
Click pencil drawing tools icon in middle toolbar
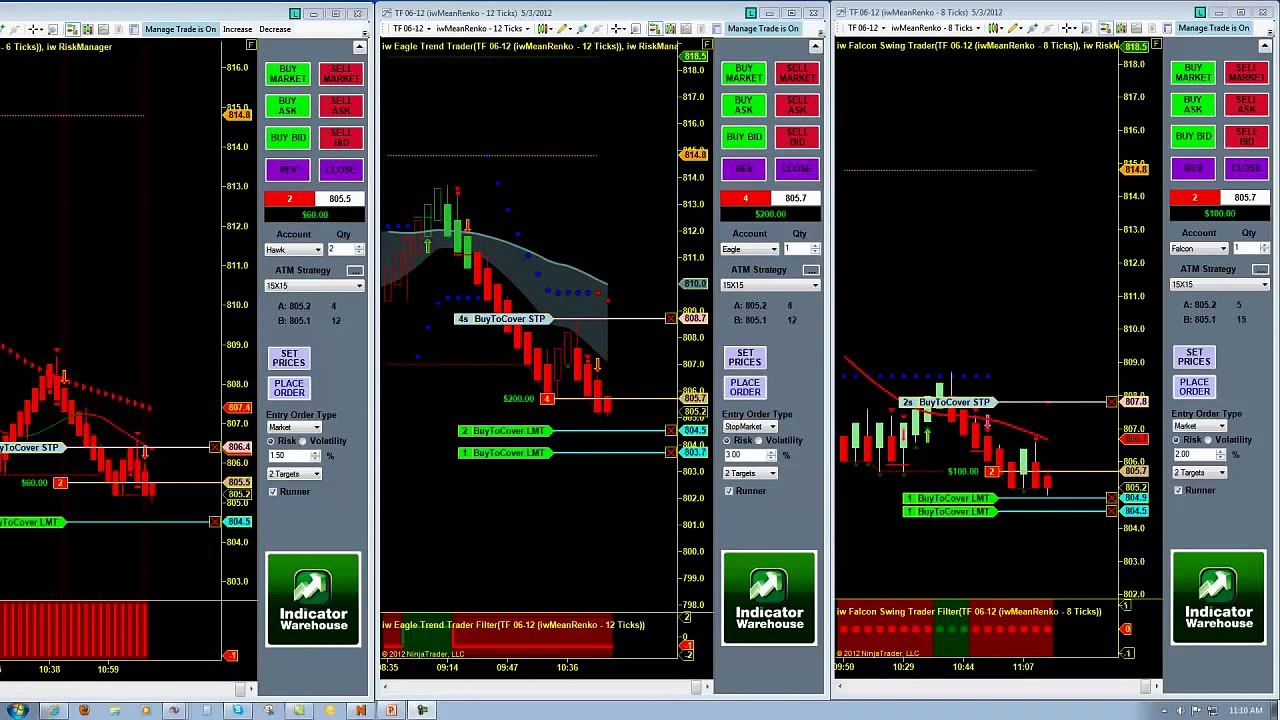pos(563,28)
